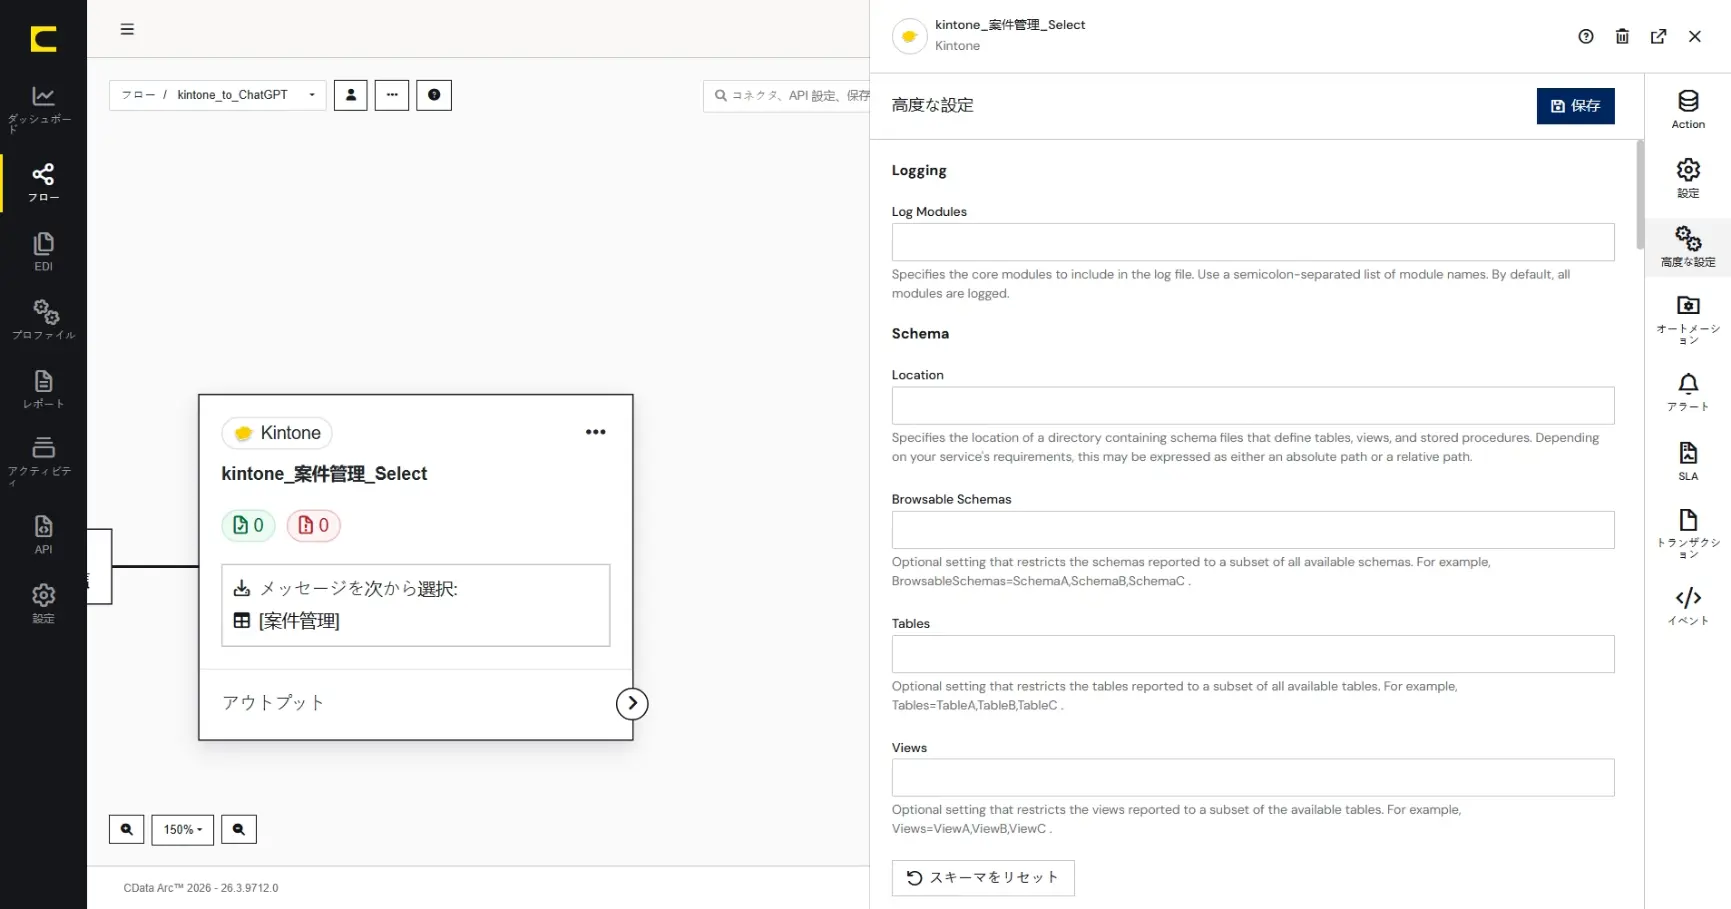
Task: Open the flow more-options ellipsis button
Action: tap(392, 95)
